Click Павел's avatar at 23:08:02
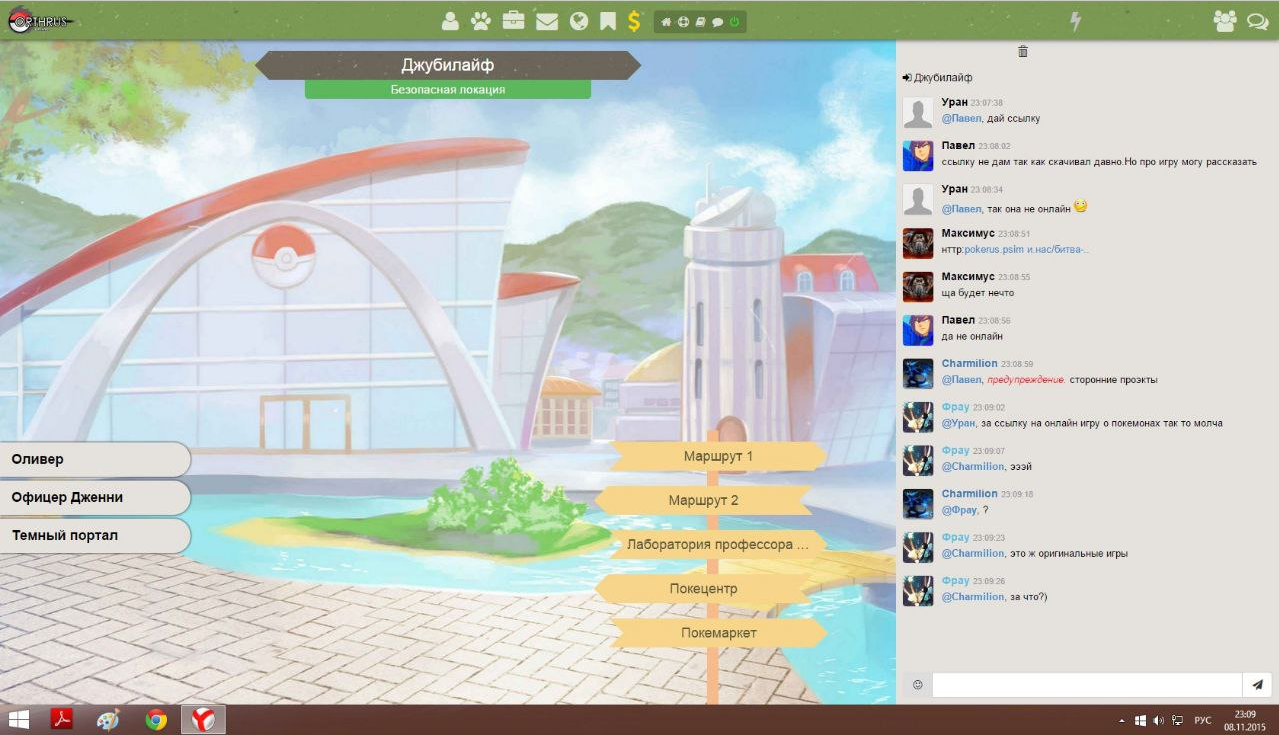This screenshot has width=1279, height=735. (918, 156)
